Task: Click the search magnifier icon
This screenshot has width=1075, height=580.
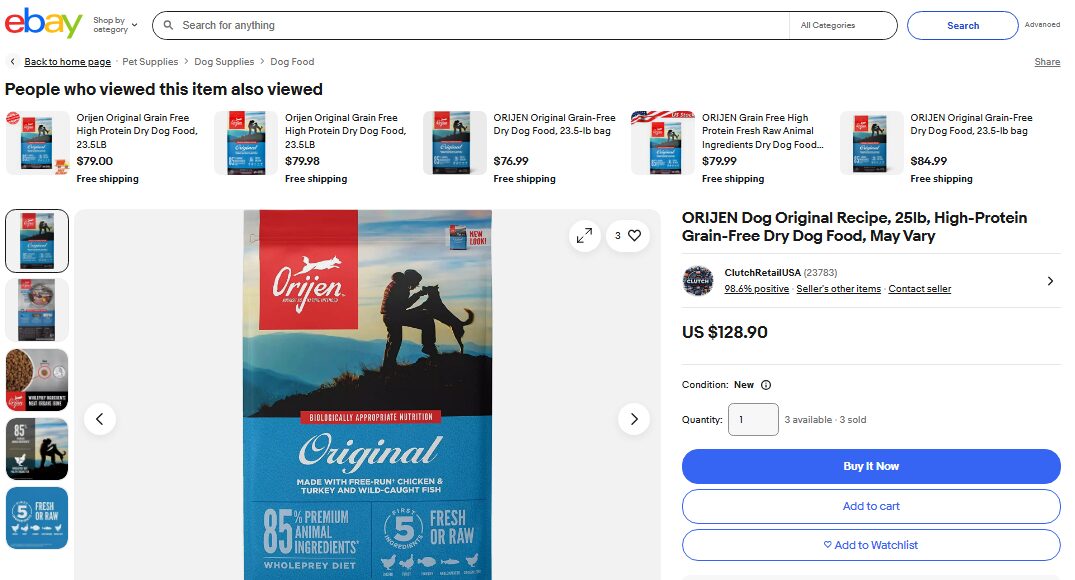Action: (x=170, y=25)
